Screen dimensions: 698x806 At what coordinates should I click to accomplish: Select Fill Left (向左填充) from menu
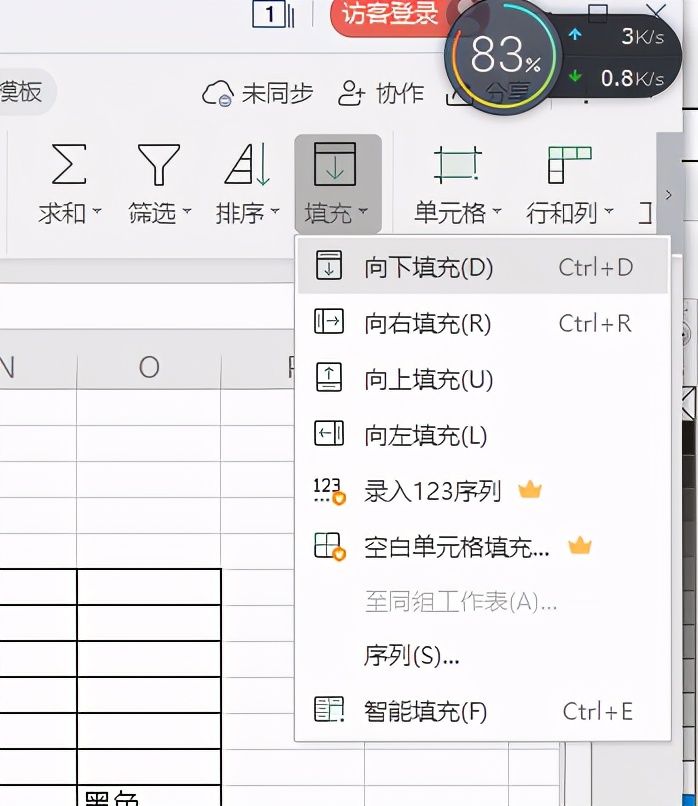[x=483, y=435]
